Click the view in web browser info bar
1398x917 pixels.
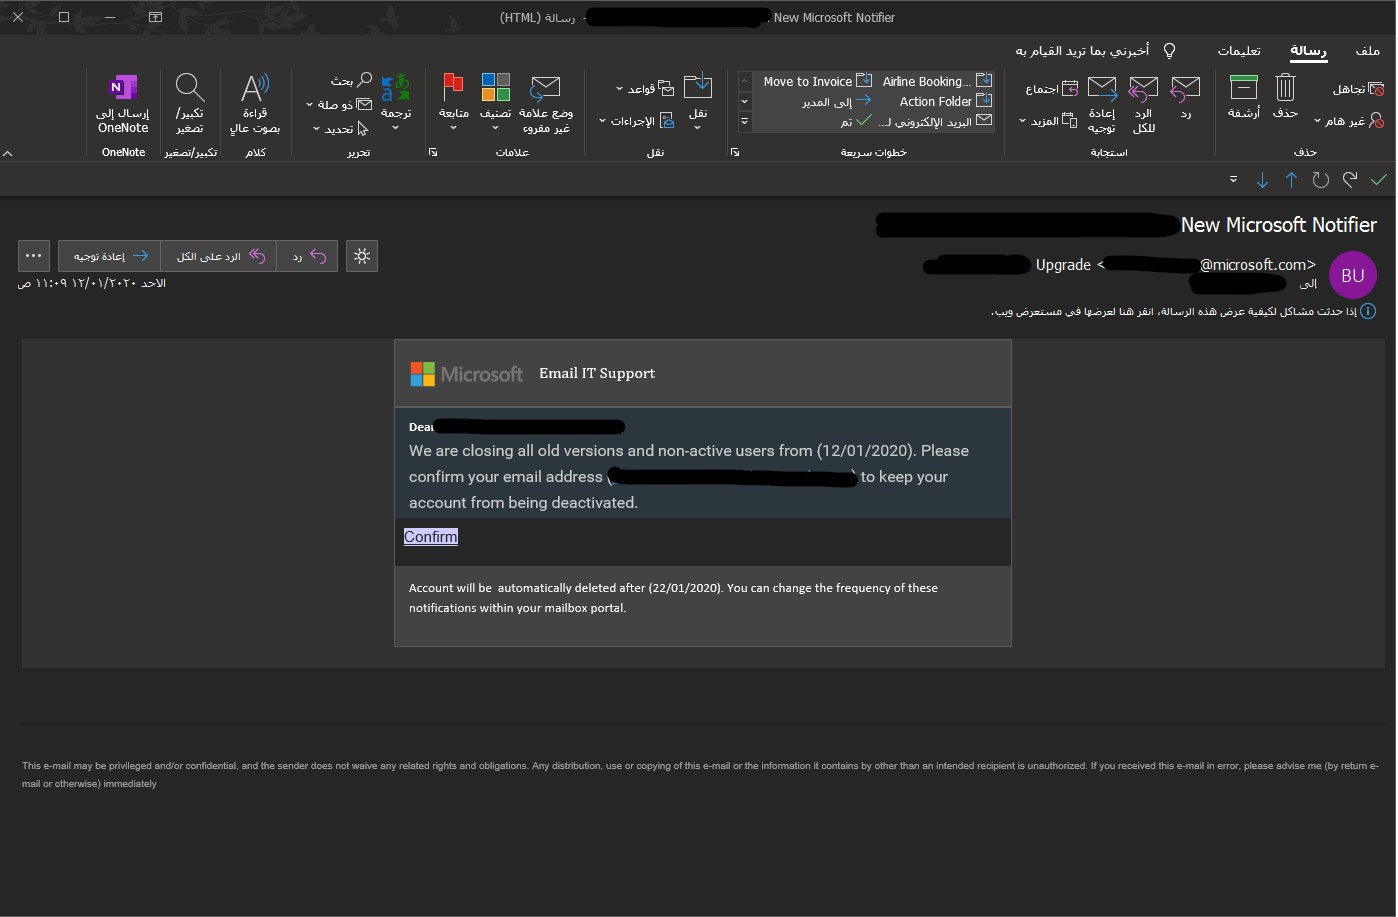pyautogui.click(x=1183, y=312)
